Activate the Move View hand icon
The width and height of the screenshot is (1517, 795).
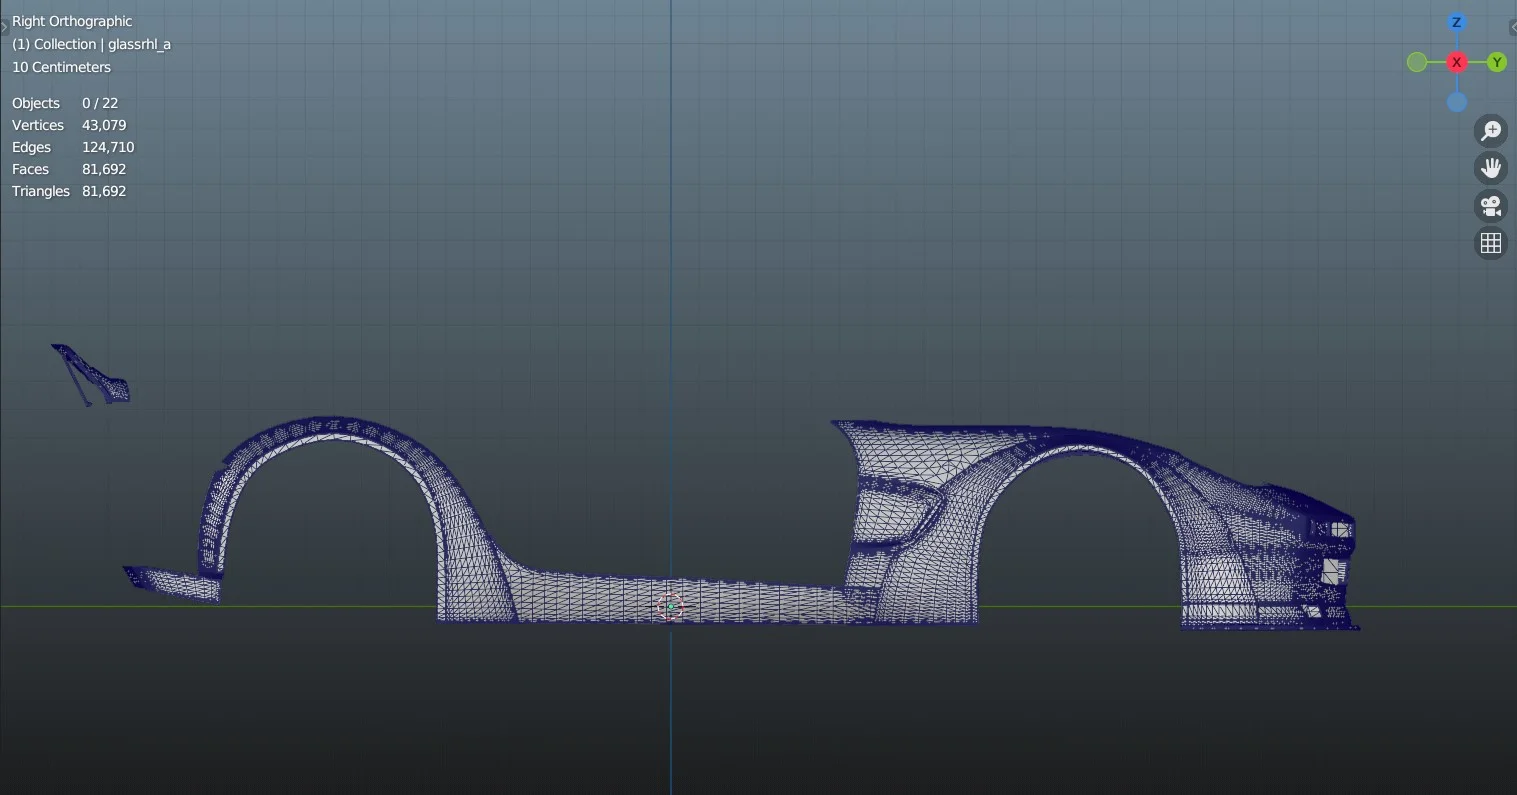(1490, 167)
